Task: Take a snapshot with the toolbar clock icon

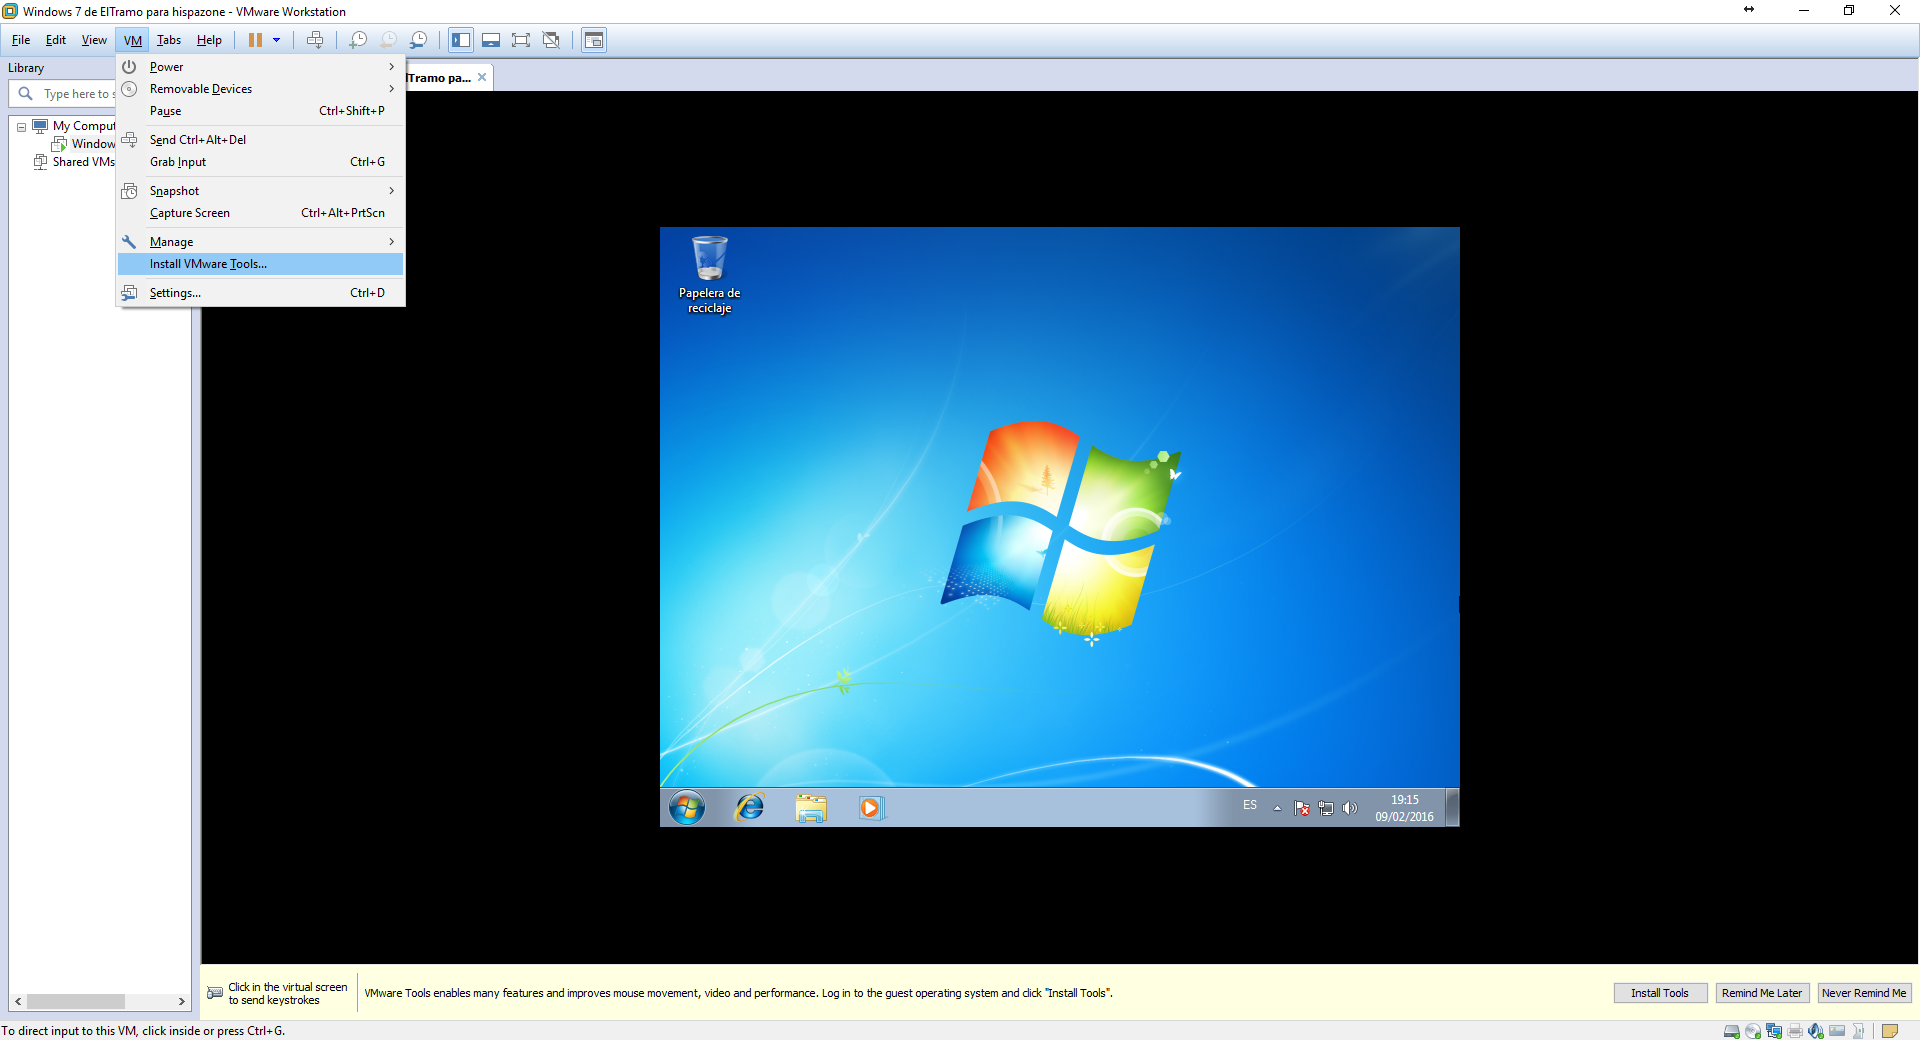Action: [x=358, y=40]
